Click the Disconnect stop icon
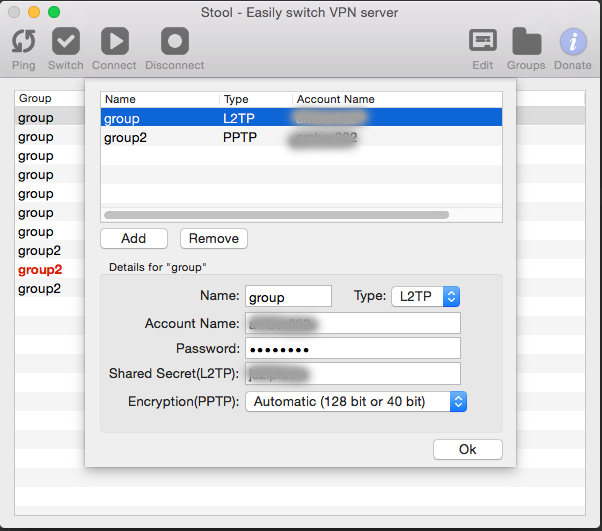Image resolution: width=602 pixels, height=531 pixels. (175, 41)
